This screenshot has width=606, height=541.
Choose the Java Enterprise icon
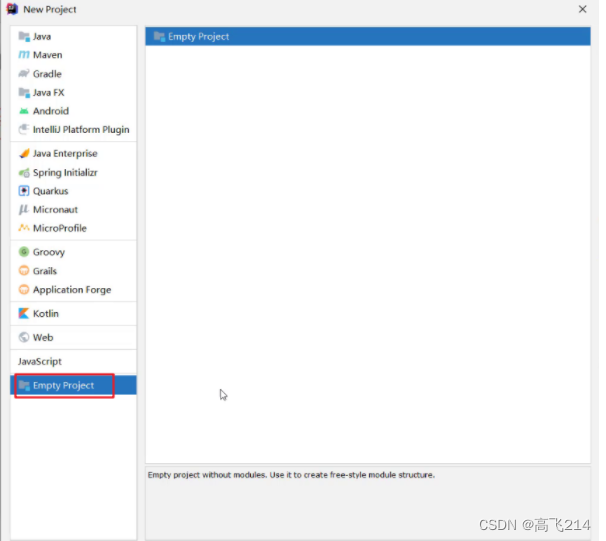pos(24,153)
